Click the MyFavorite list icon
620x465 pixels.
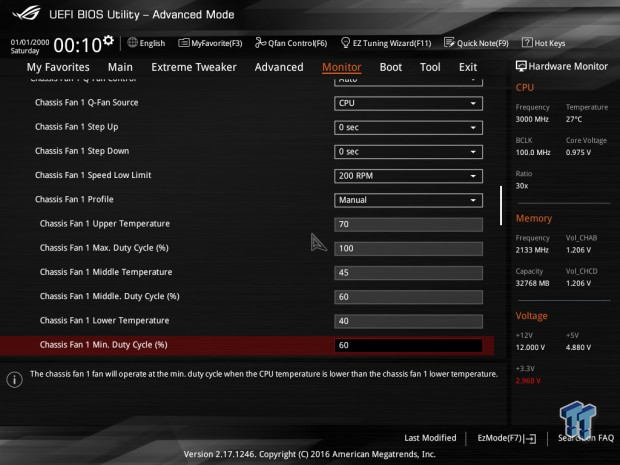tap(183, 43)
